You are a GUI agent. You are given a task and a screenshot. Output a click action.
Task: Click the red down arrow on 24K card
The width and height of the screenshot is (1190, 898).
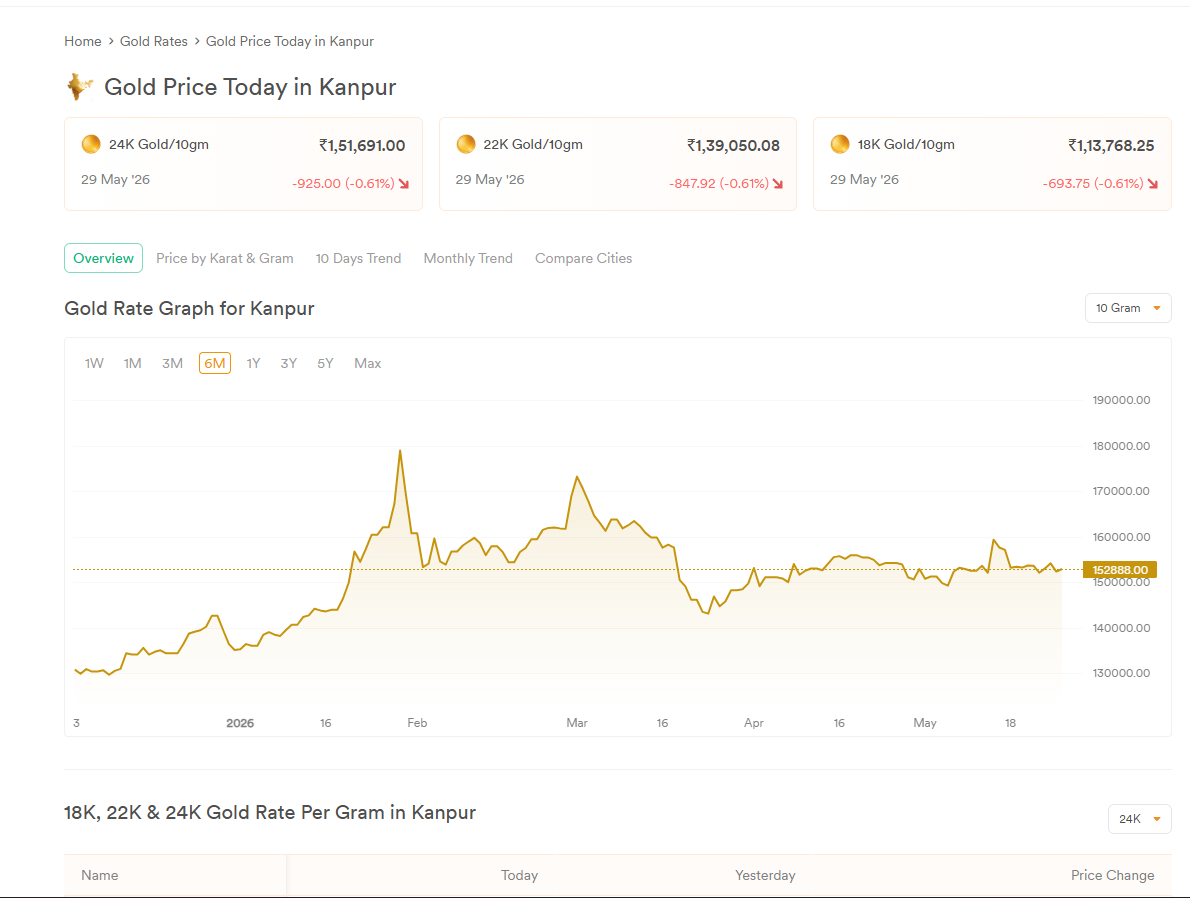pyautogui.click(x=404, y=184)
